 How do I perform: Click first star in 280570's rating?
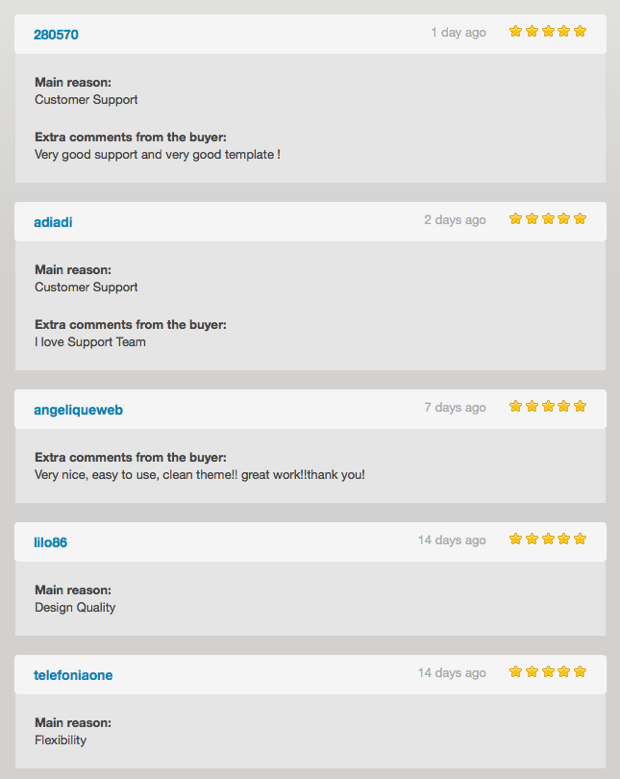tap(516, 31)
